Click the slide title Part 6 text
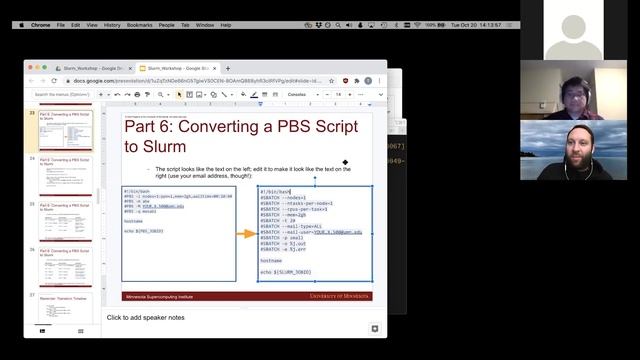This screenshot has height=360, width=640. (241, 136)
